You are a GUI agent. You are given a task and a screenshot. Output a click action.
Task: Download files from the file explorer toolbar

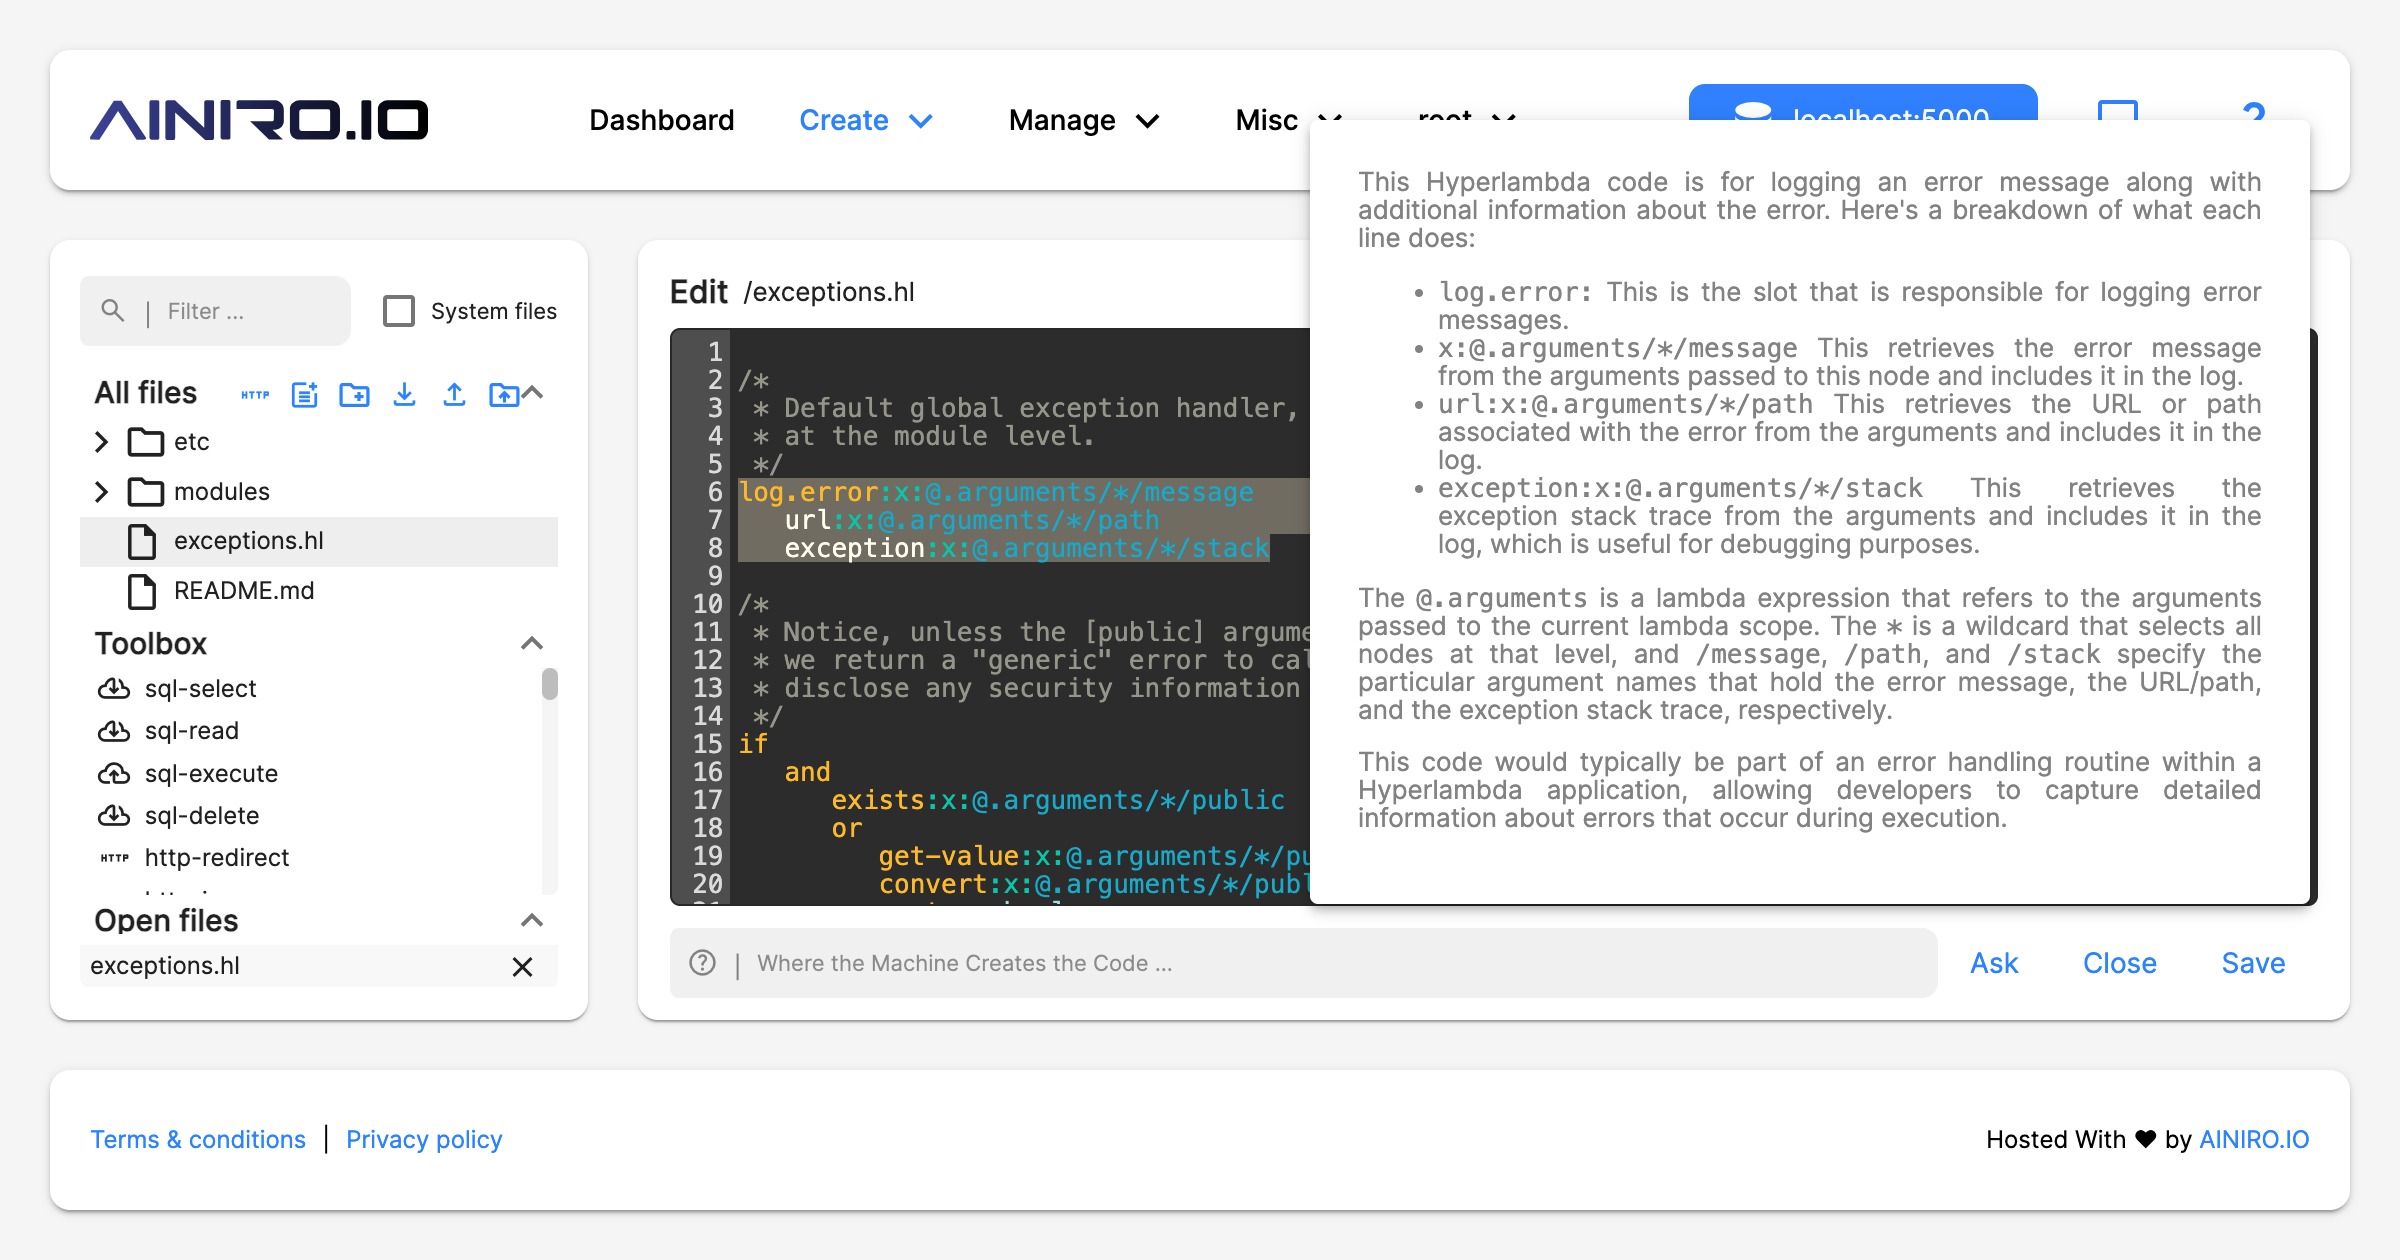pos(405,394)
